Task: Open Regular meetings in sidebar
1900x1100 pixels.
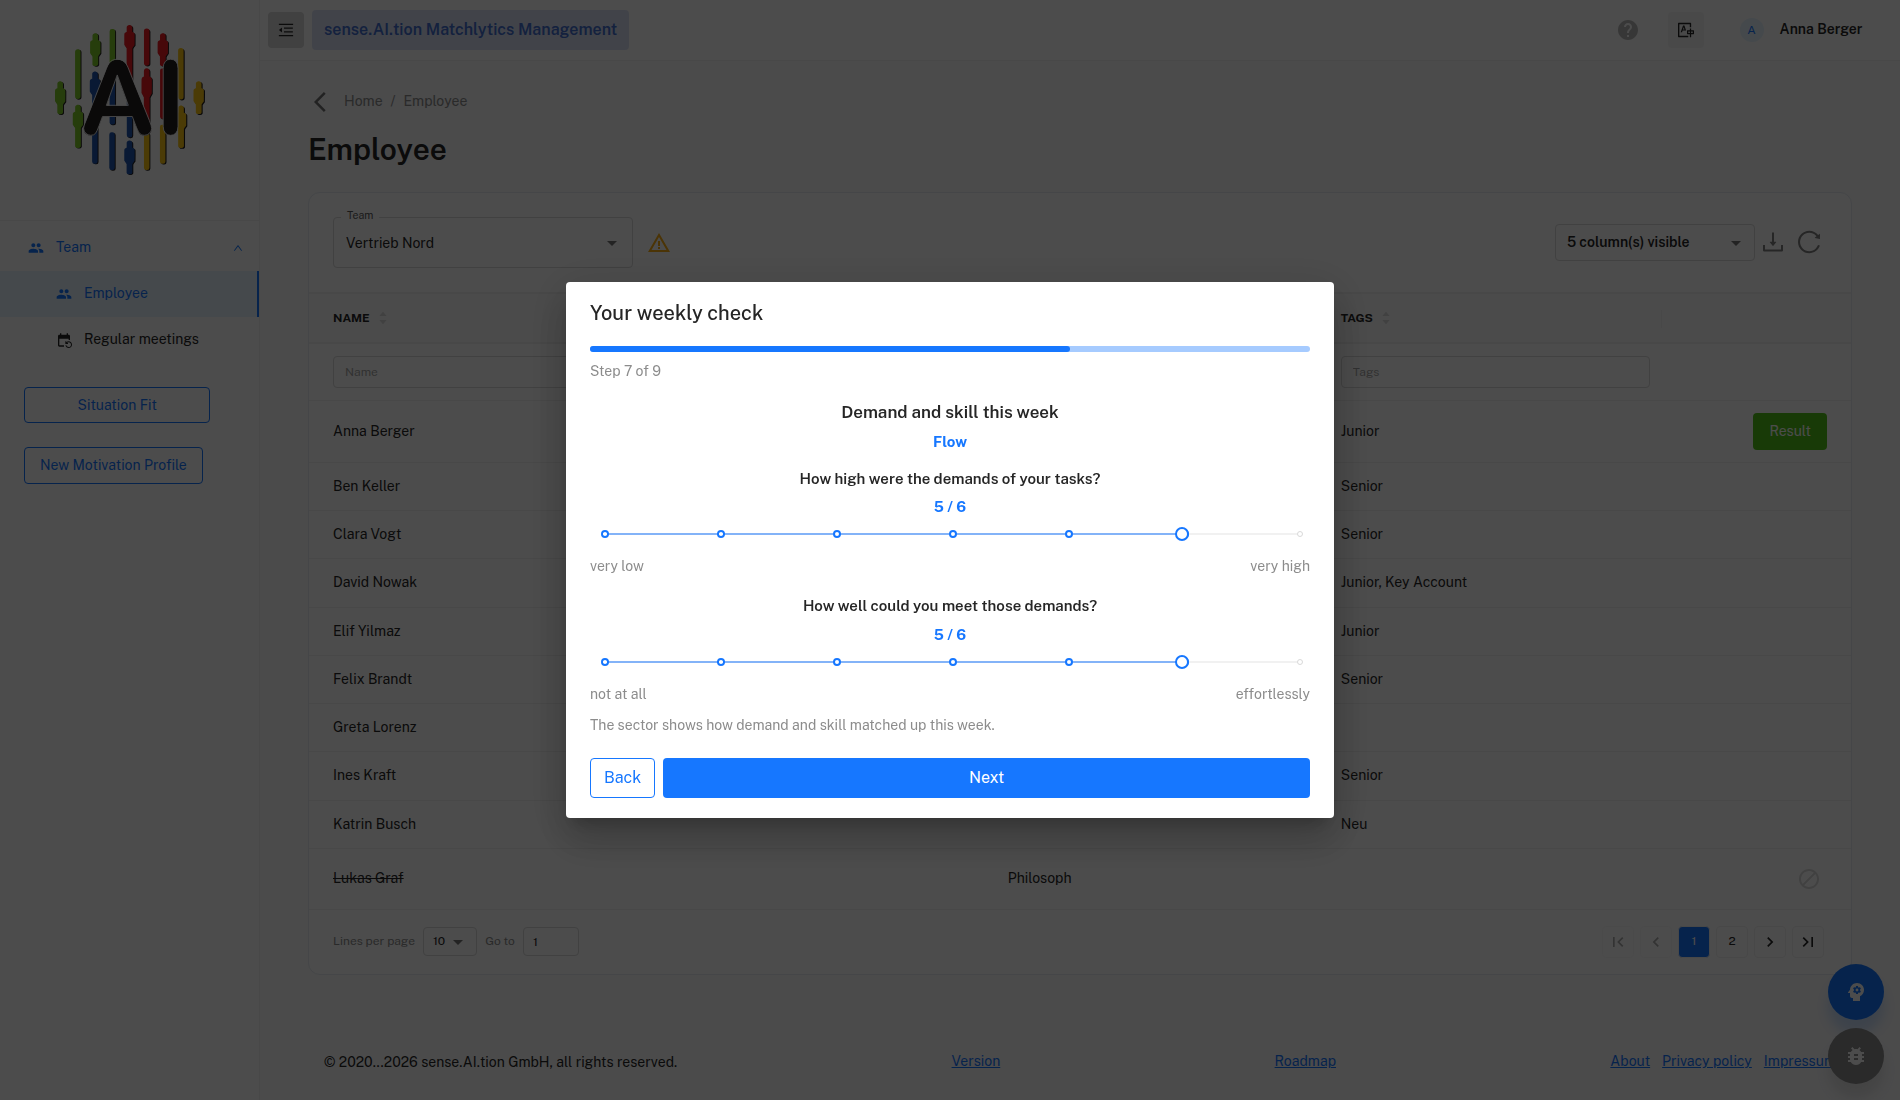Action: (x=129, y=340)
